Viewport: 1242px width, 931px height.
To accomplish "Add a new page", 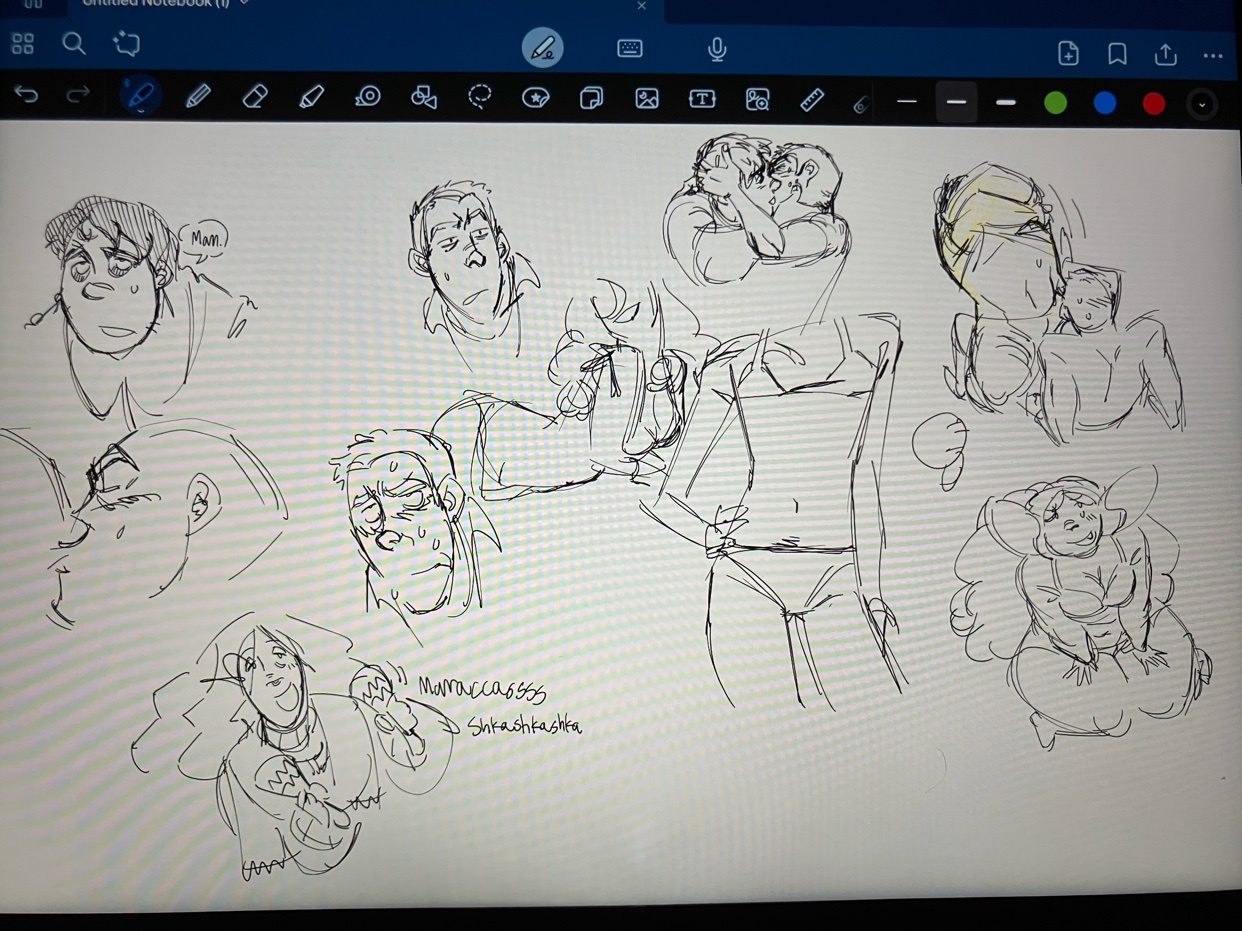I will click(1068, 54).
